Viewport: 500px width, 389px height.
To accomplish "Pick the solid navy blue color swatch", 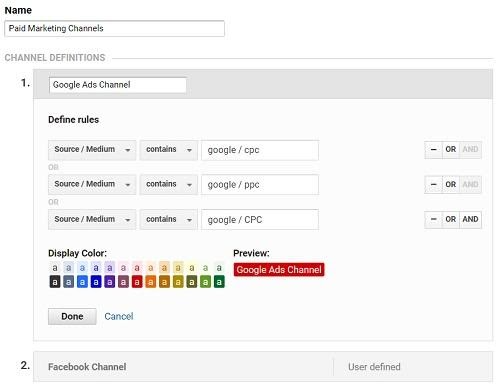I will (x=96, y=282).
